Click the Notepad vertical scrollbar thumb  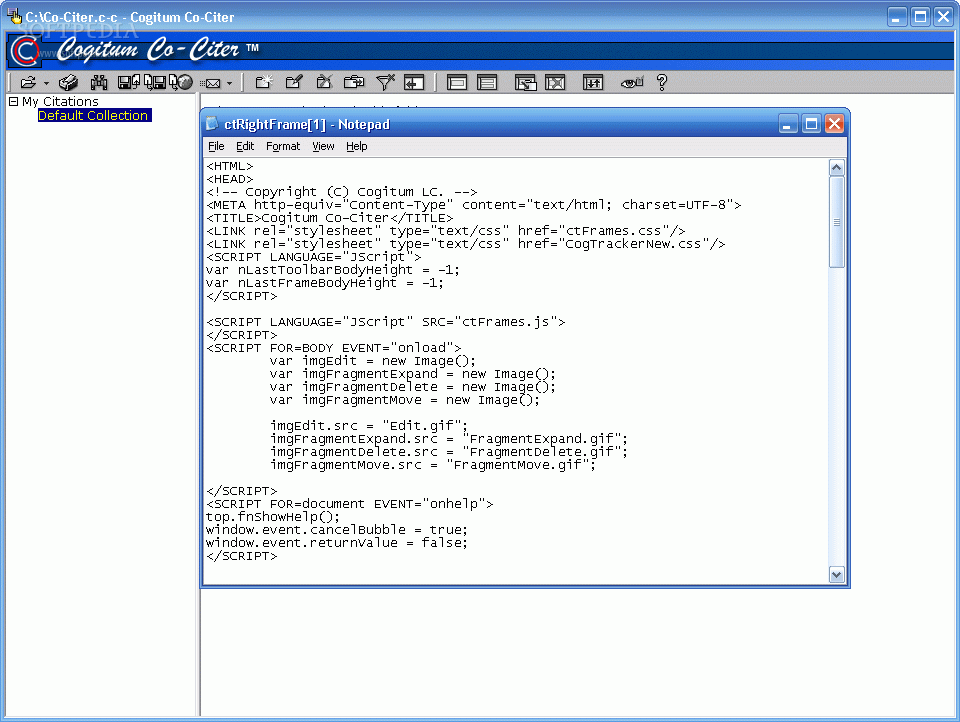point(837,222)
